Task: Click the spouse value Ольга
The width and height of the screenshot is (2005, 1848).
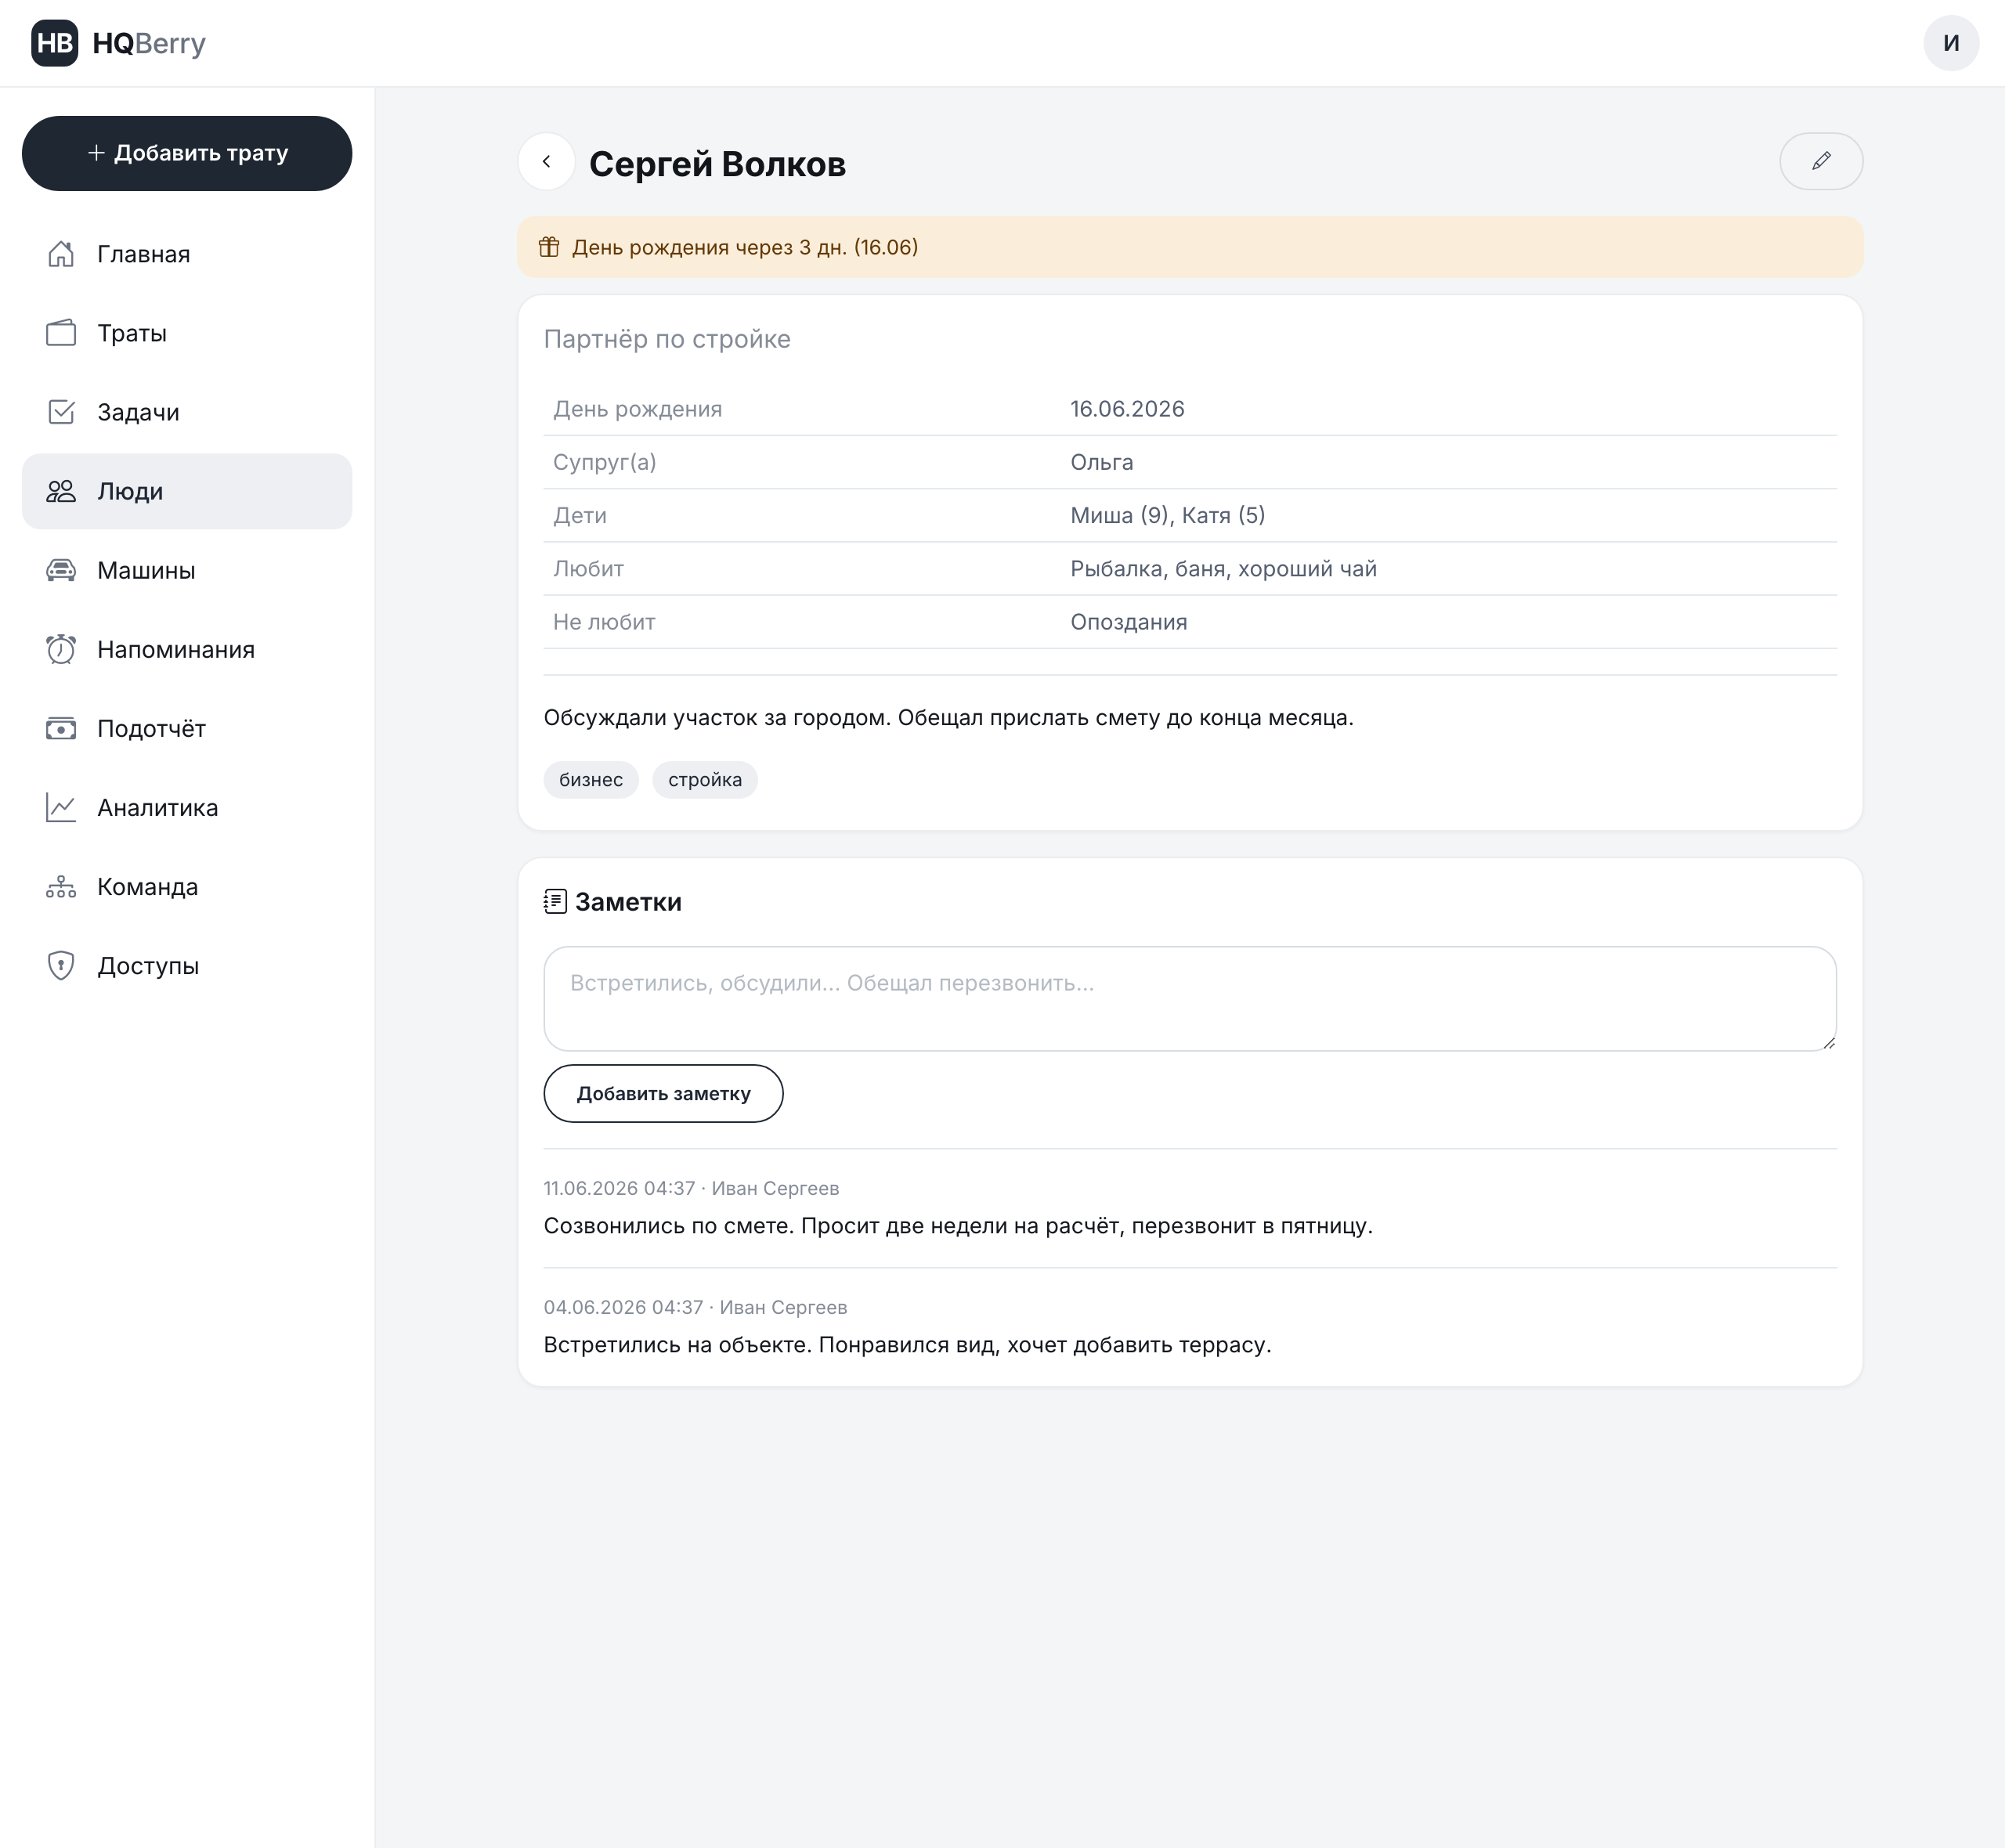Action: [x=1101, y=462]
